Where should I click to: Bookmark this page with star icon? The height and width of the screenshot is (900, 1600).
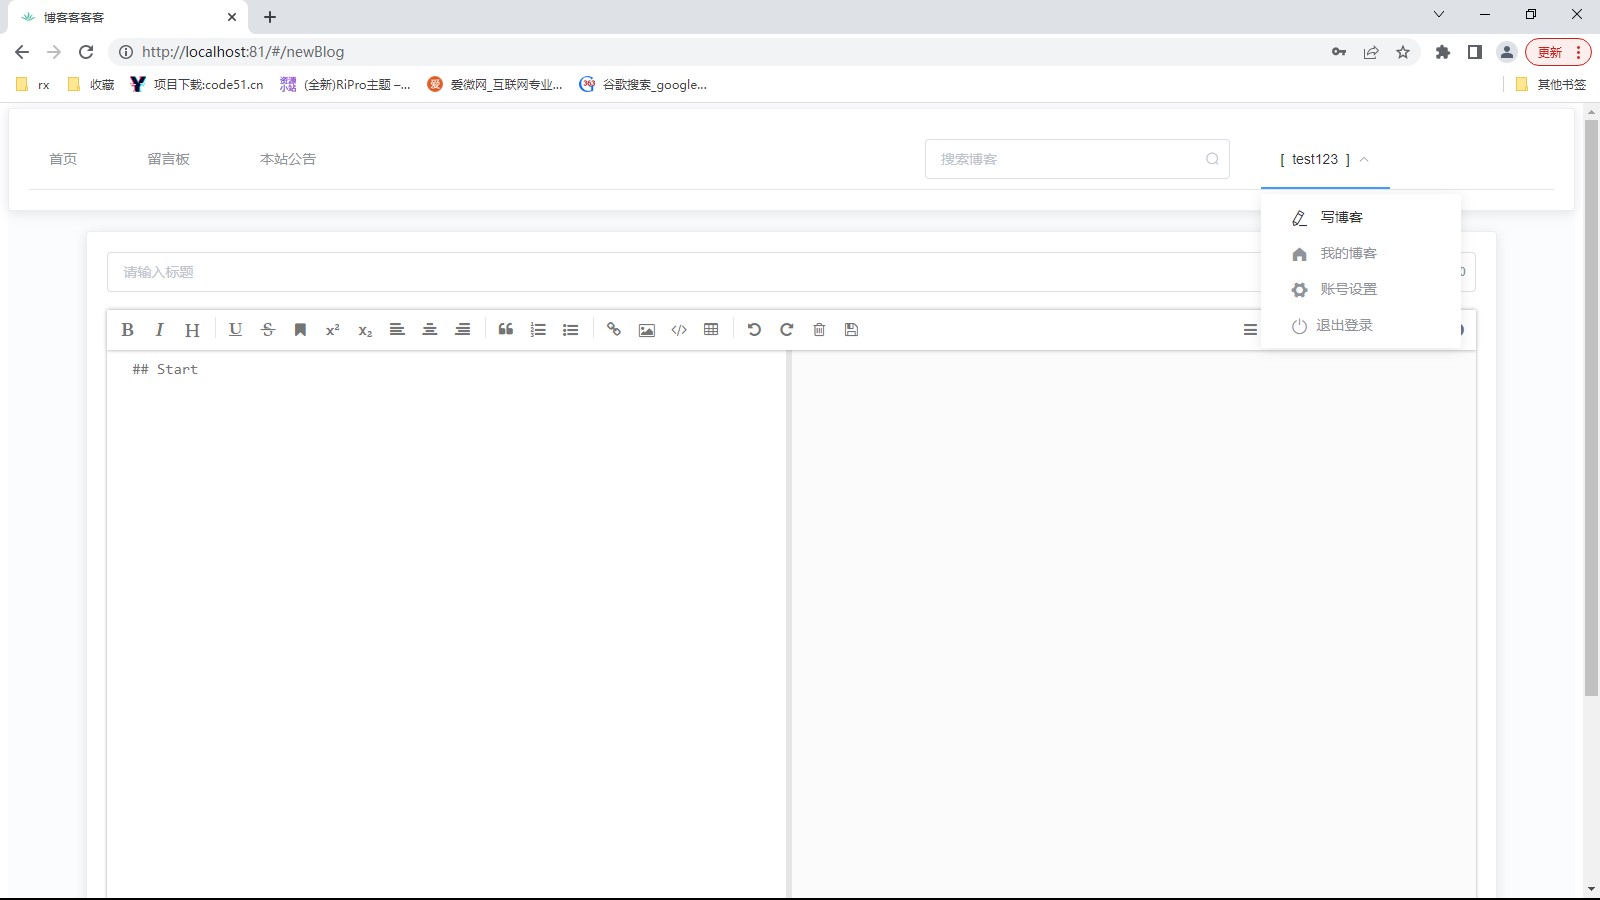pos(1403,52)
